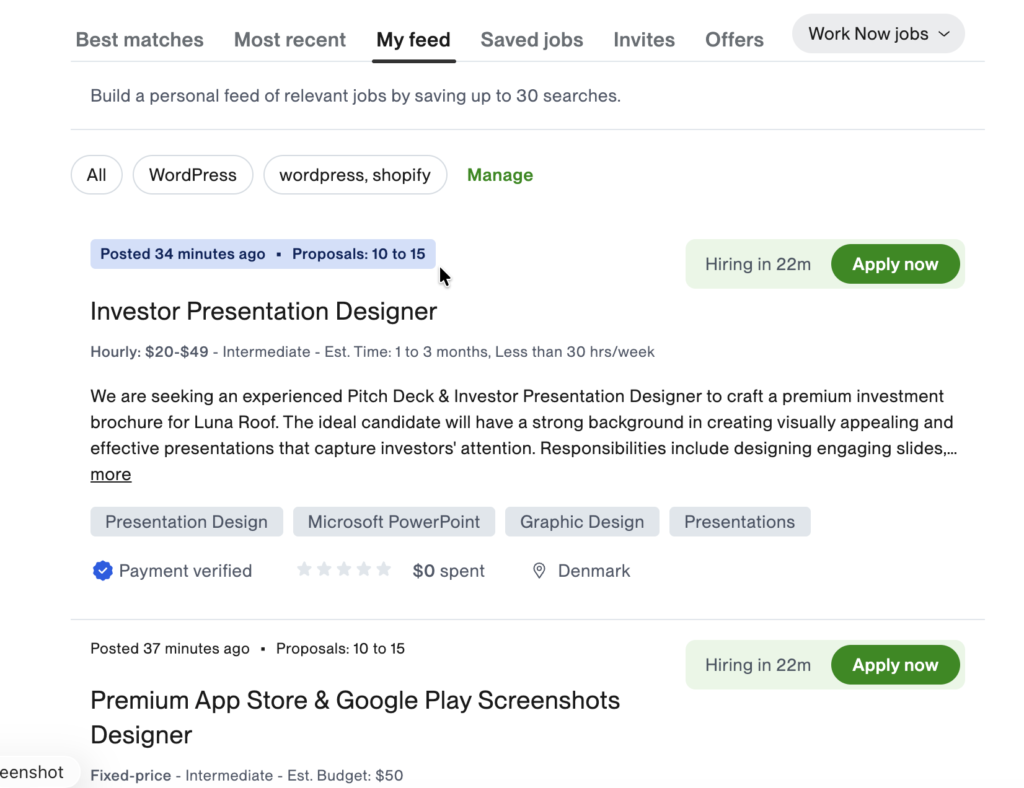Screen dimensions: 1024x788
Task: Click Hourly: $20-$49 rate details line
Action: [372, 352]
